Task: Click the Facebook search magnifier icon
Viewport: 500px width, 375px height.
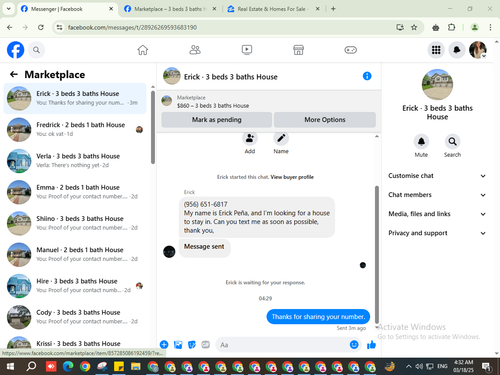Action: (36, 50)
